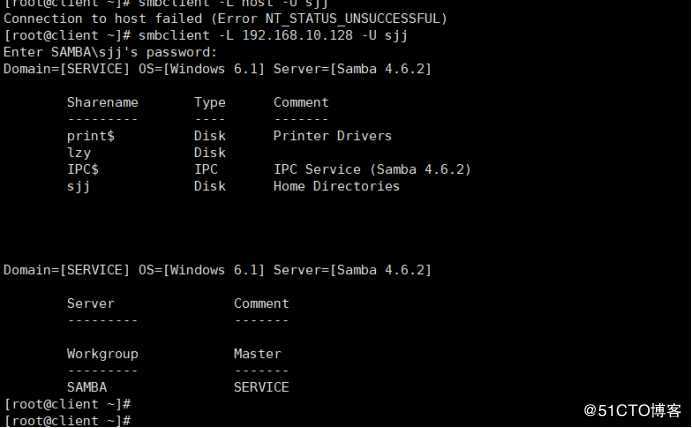
Task: Click the IPC Service (Samba 4.6.2) text
Action: click(372, 169)
